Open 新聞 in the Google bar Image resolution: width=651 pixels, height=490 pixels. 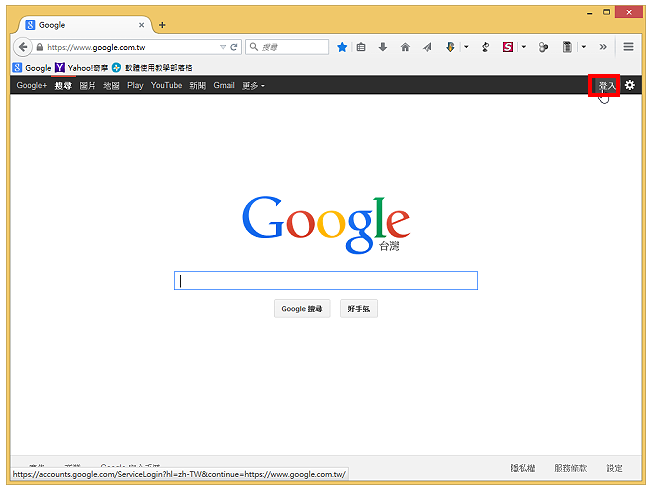(198, 86)
